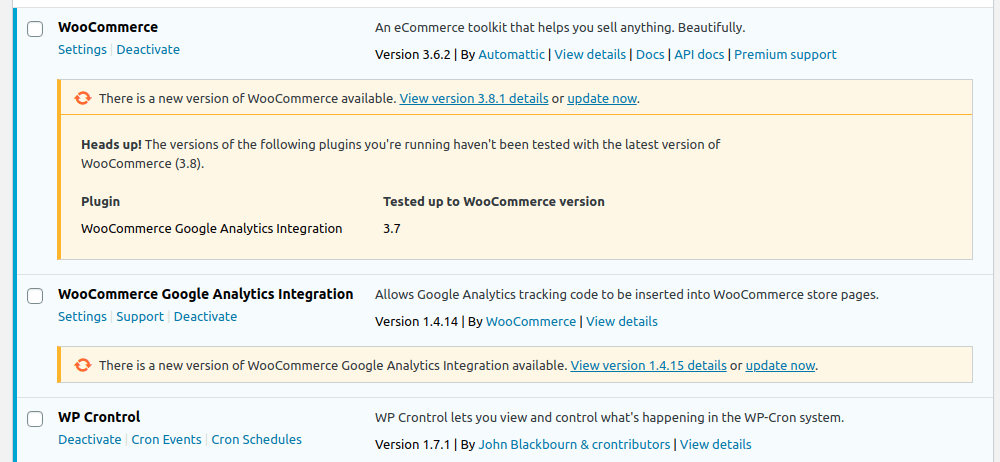1000x462 pixels.
Task: Open WP Crontrol Cron Schedules
Action: 256,439
